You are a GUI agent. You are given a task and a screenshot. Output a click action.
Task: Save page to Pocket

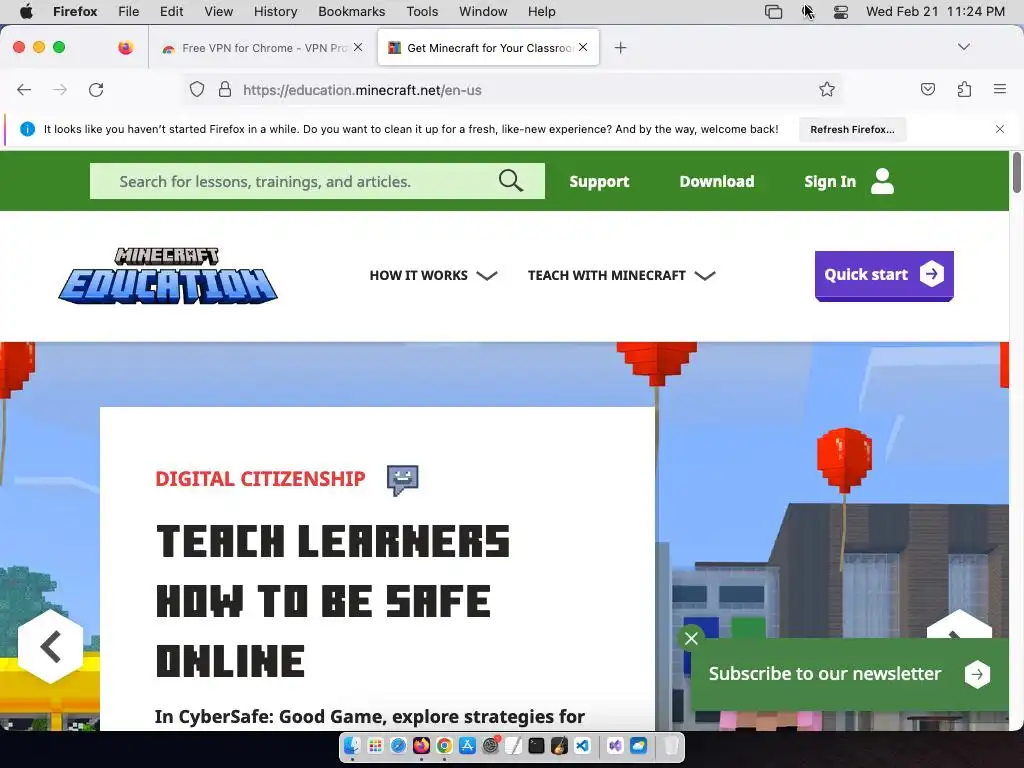tap(927, 89)
